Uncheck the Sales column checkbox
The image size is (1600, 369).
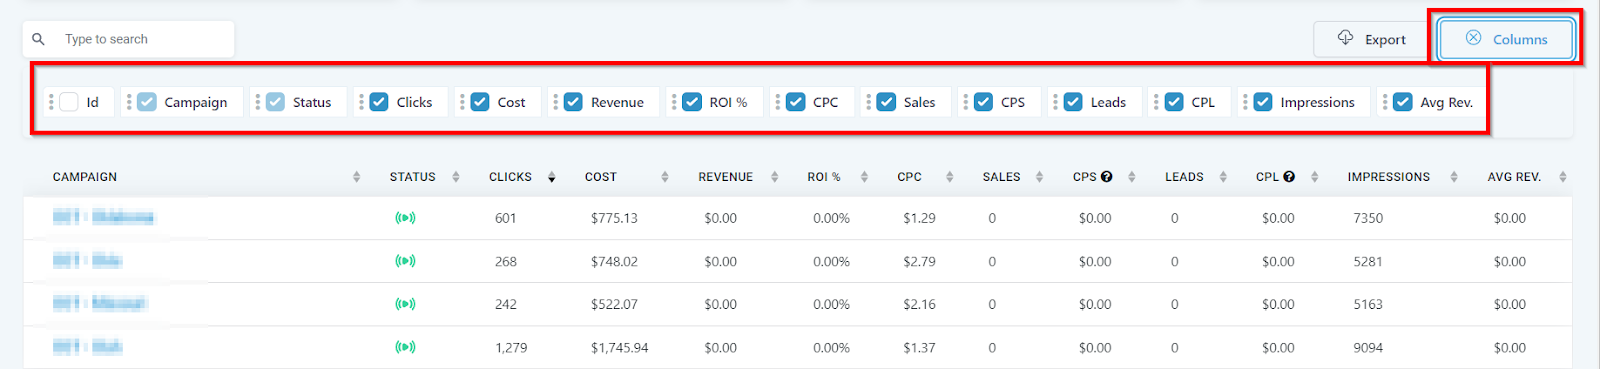pos(886,102)
